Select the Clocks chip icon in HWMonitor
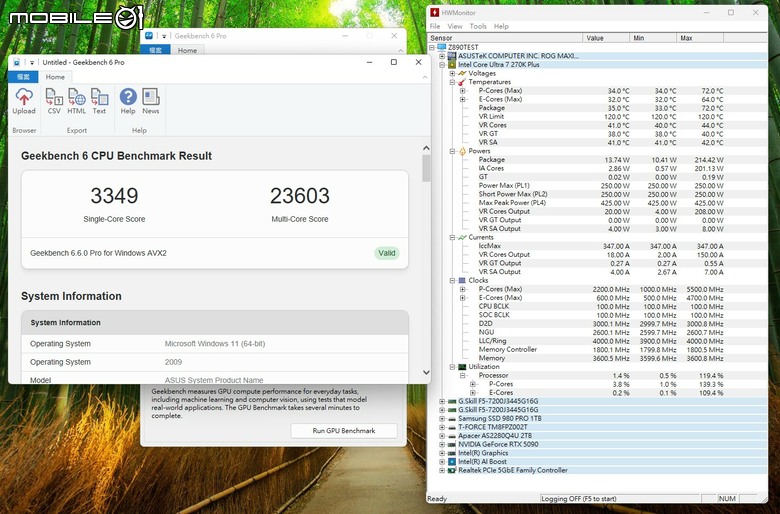Image resolution: width=780 pixels, height=514 pixels. [x=462, y=281]
